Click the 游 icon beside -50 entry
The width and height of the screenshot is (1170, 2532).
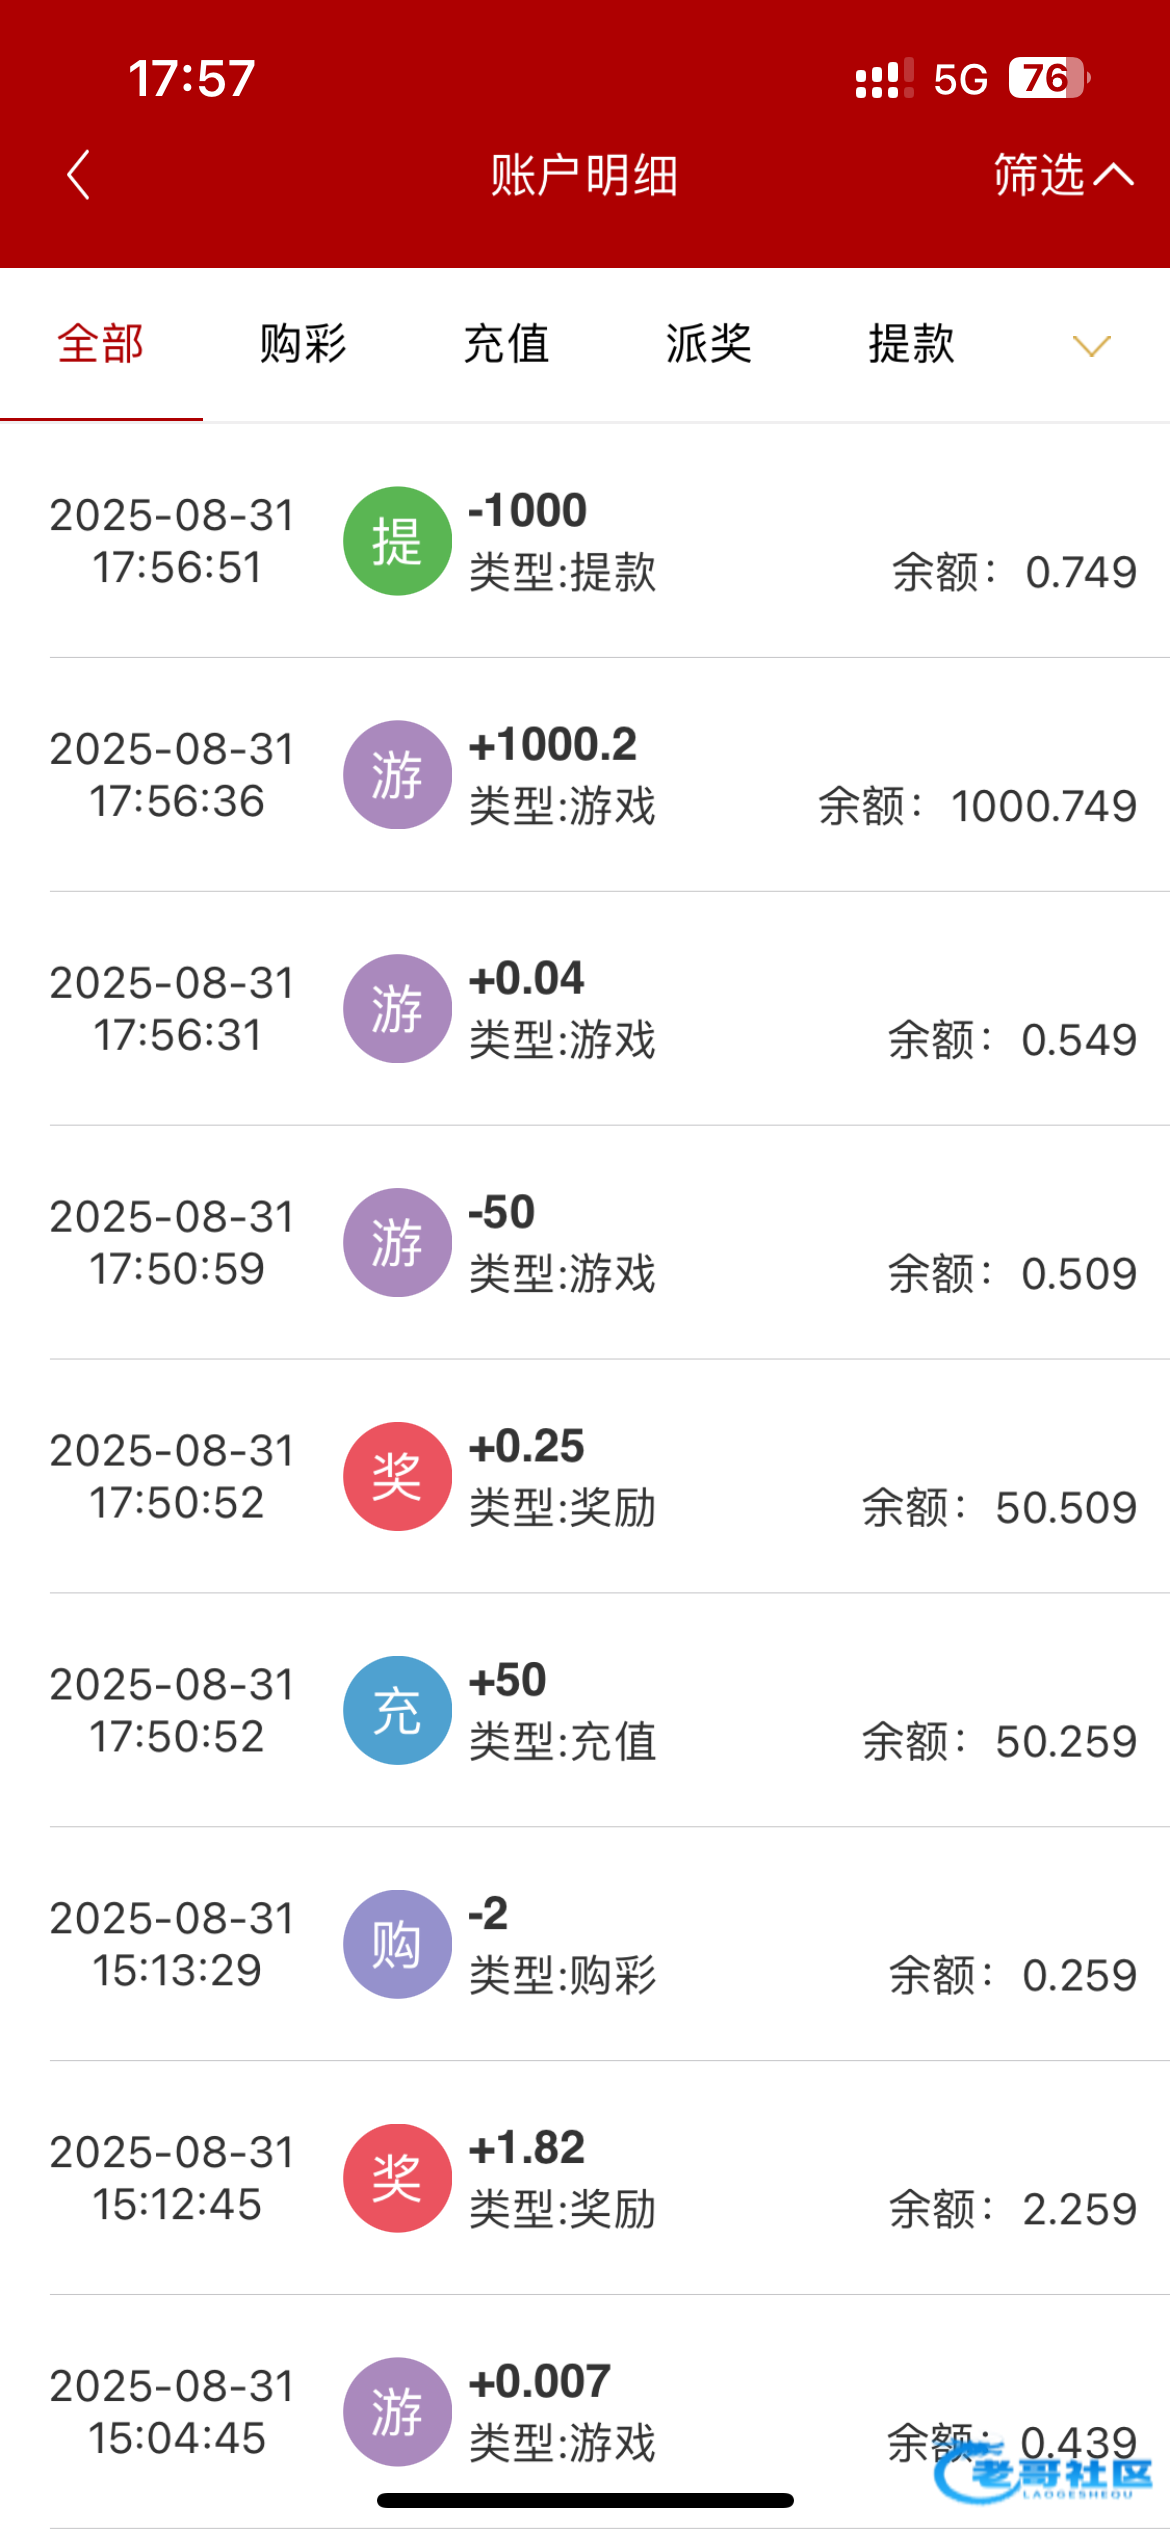[397, 1243]
